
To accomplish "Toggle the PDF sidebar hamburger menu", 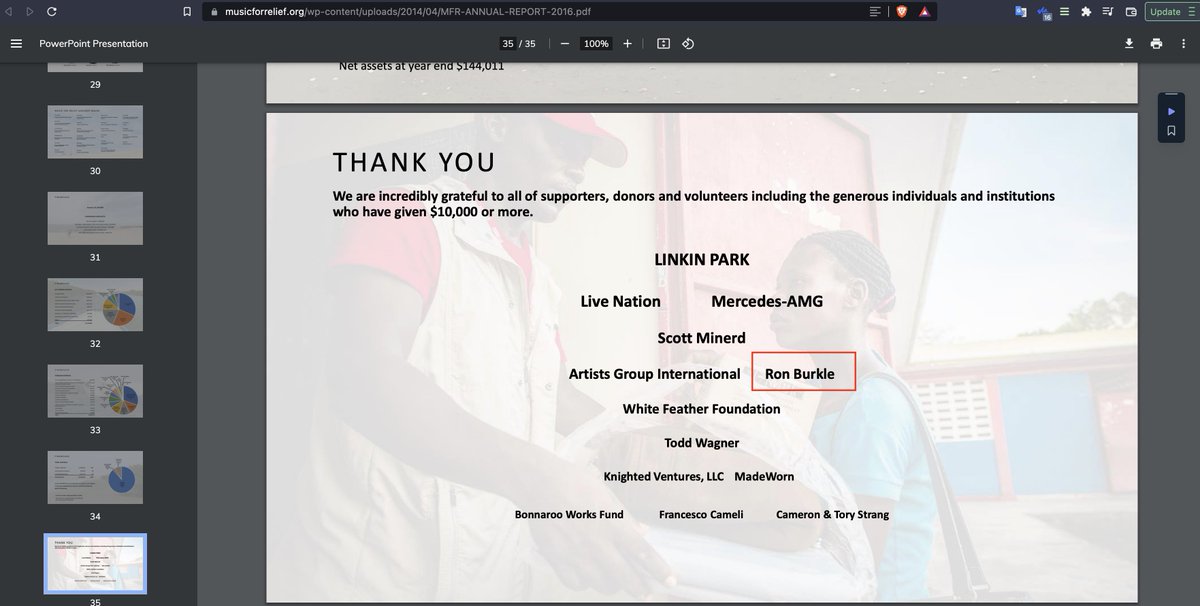I will 16,44.
